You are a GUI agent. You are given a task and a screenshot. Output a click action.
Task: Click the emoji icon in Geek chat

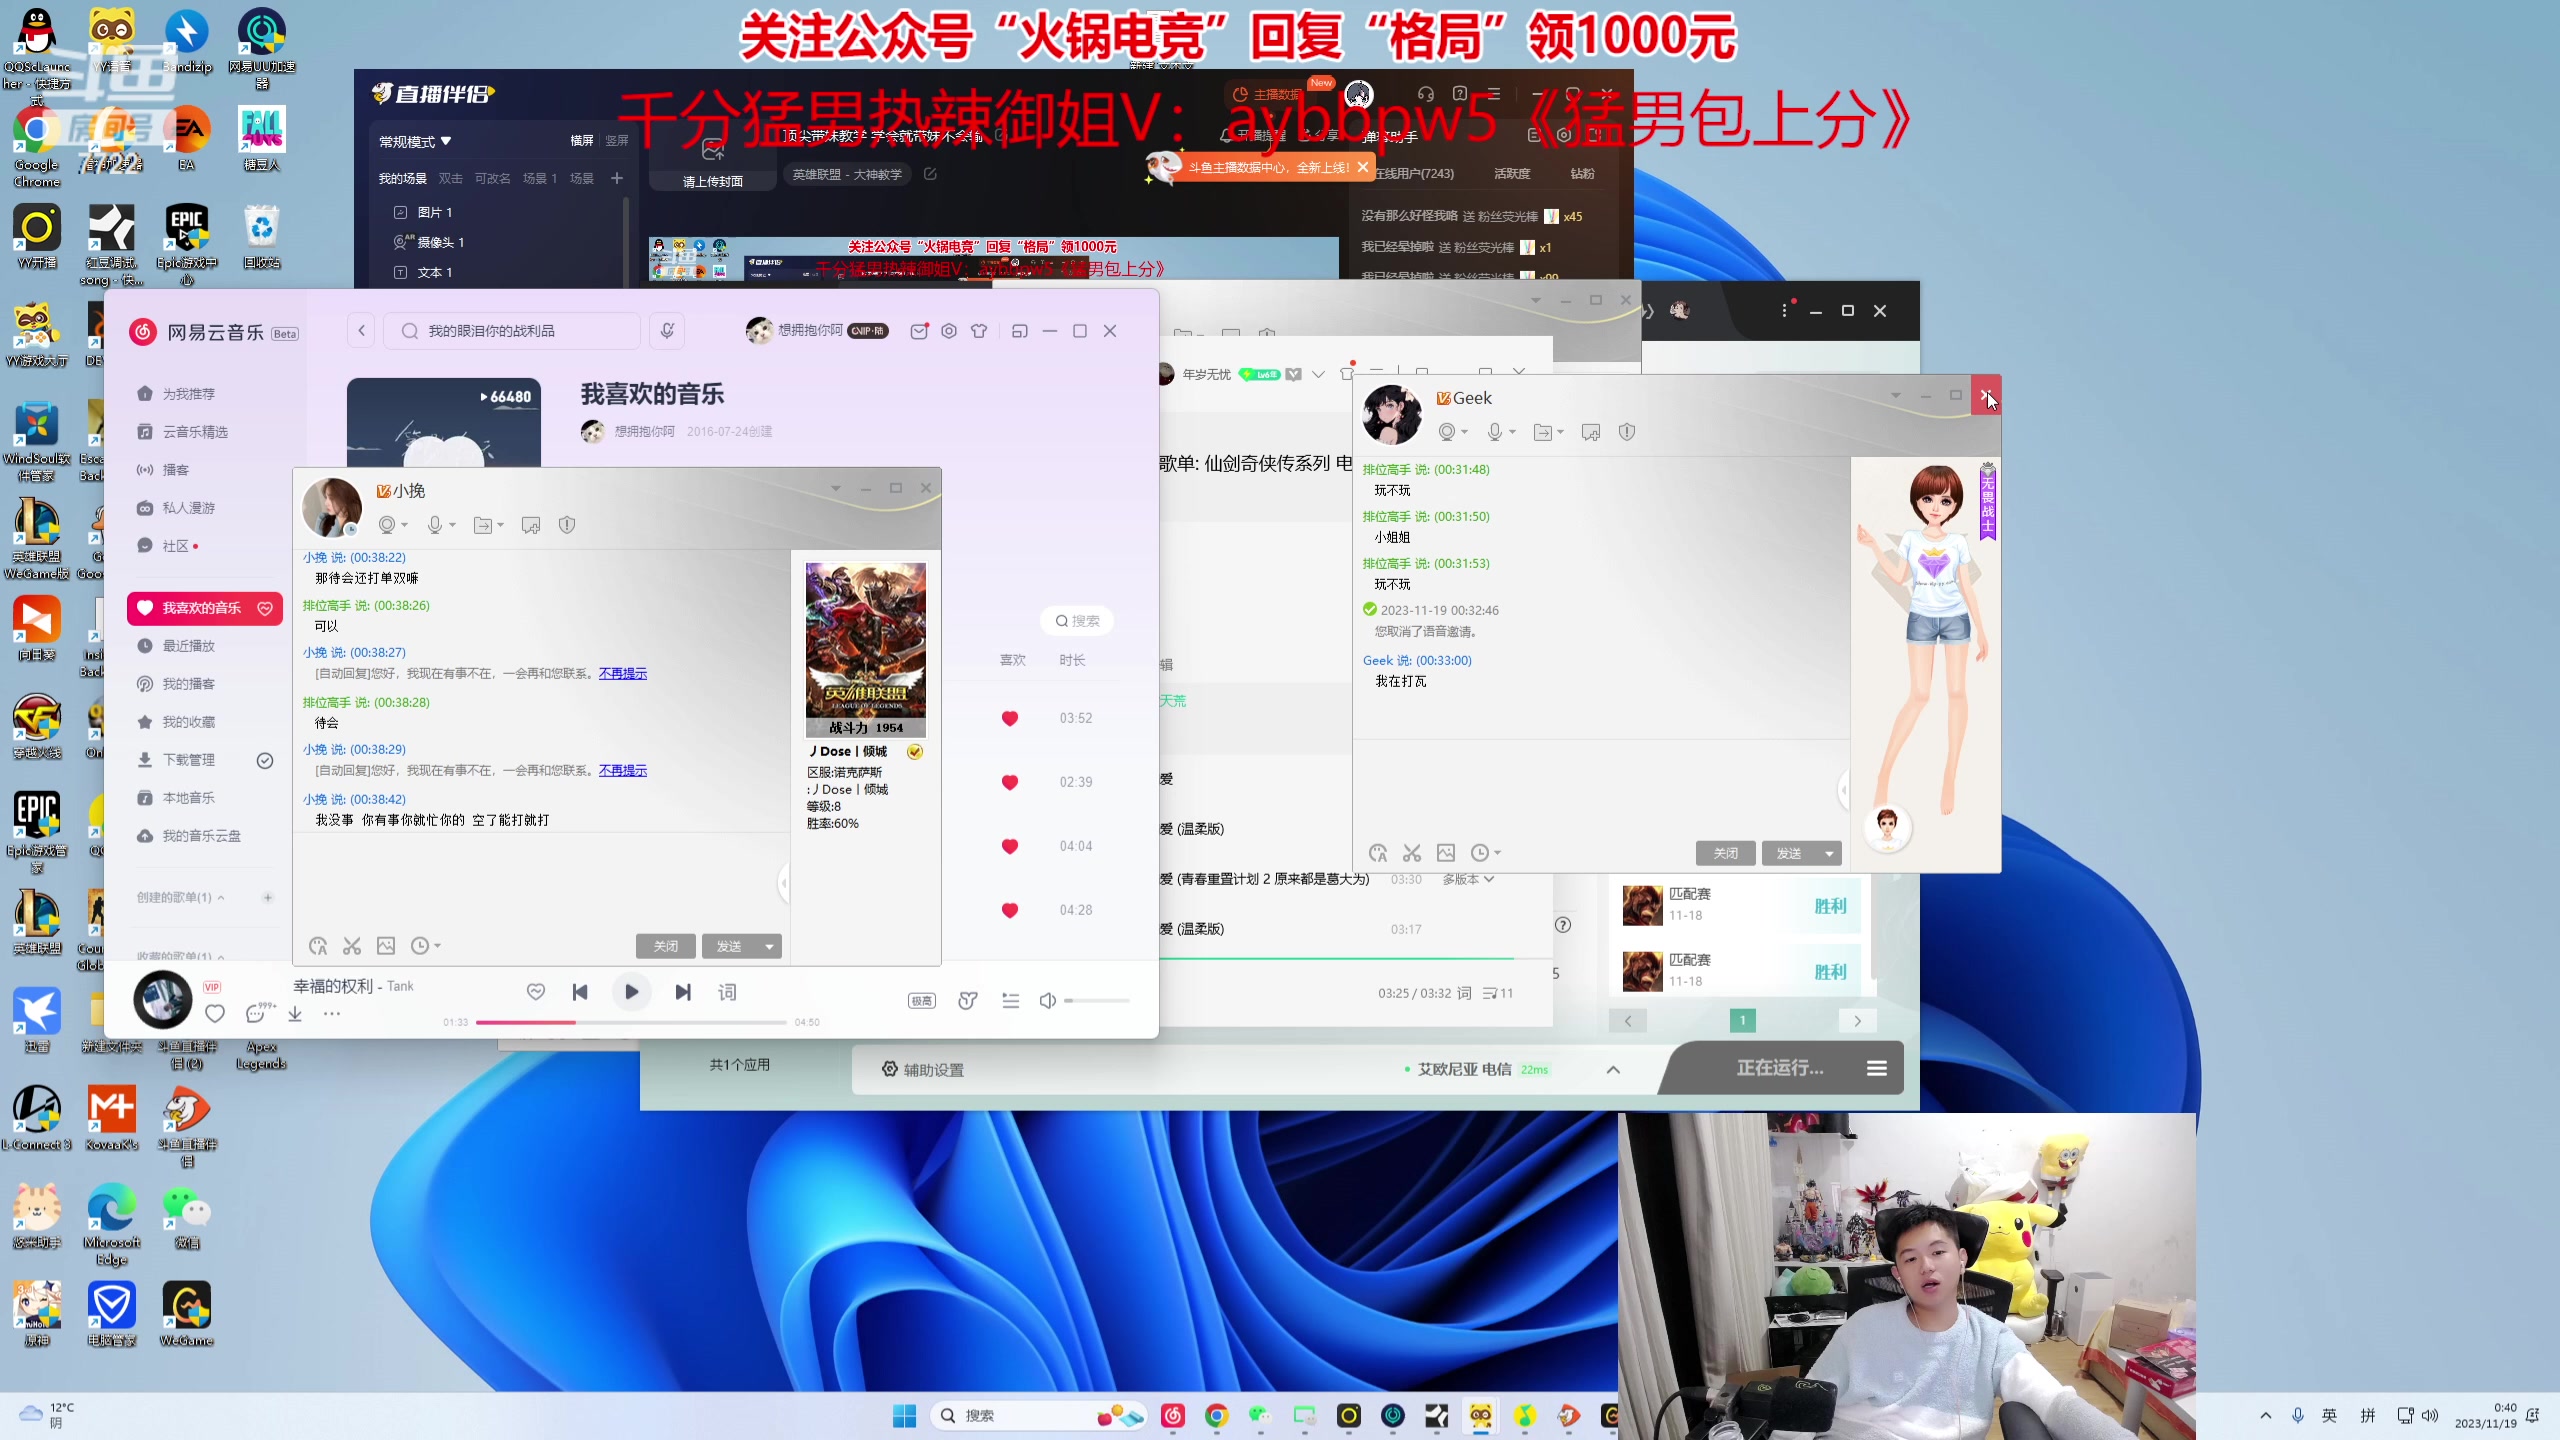pyautogui.click(x=1378, y=853)
